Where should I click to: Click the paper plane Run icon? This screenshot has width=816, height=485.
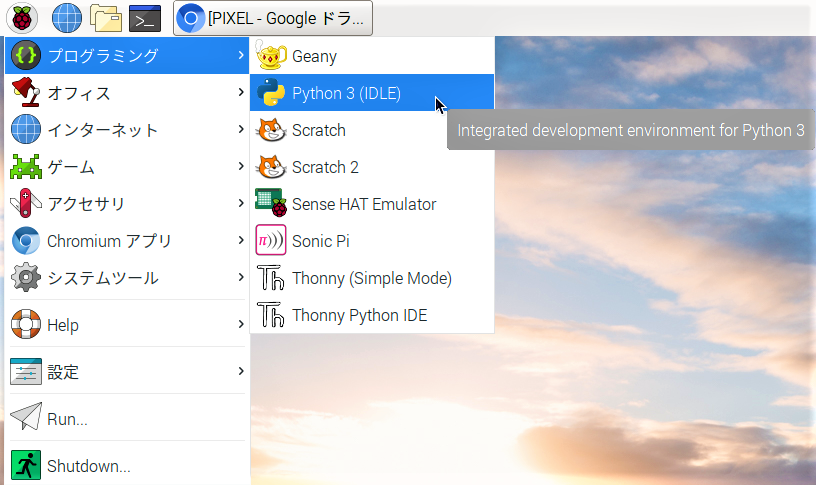[26, 416]
